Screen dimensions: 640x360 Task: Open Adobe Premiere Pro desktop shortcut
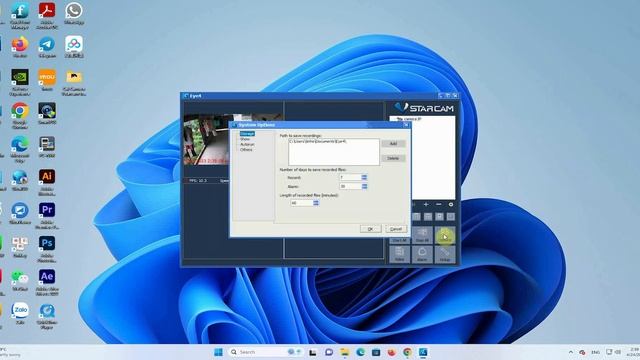[47, 215]
